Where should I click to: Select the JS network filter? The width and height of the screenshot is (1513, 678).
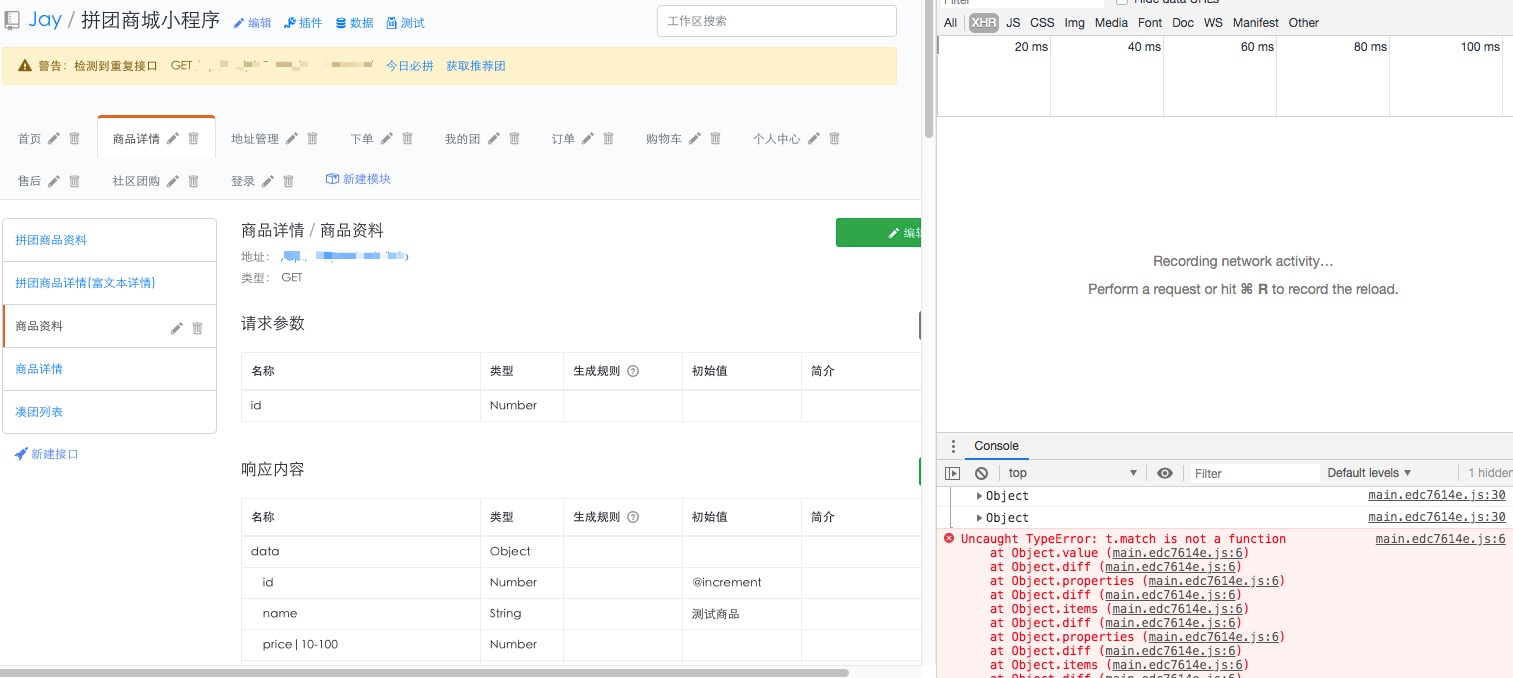1013,22
